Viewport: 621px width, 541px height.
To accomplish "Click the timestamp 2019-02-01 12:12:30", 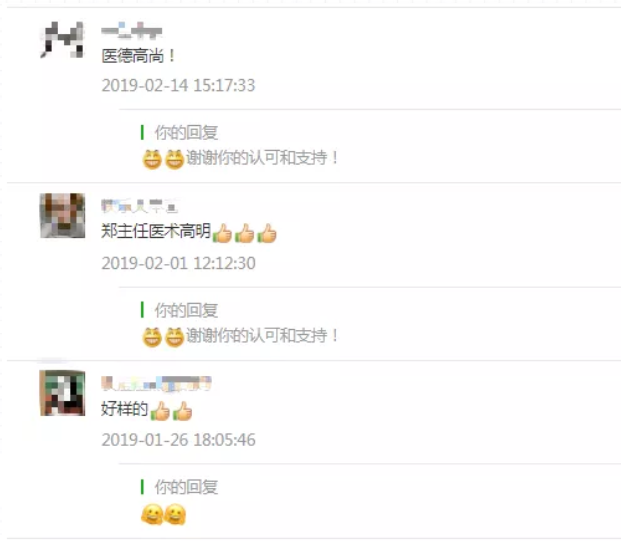I will tap(178, 263).
